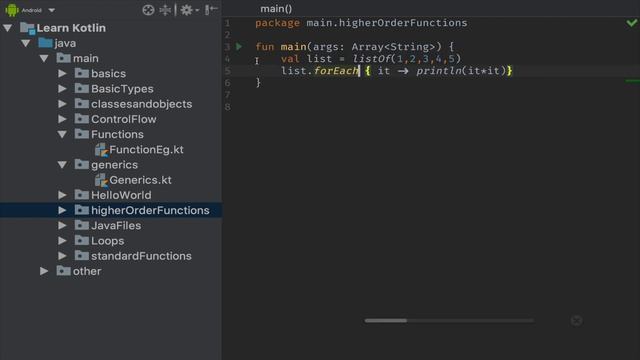Expand the other folder arrow

pos(44,271)
